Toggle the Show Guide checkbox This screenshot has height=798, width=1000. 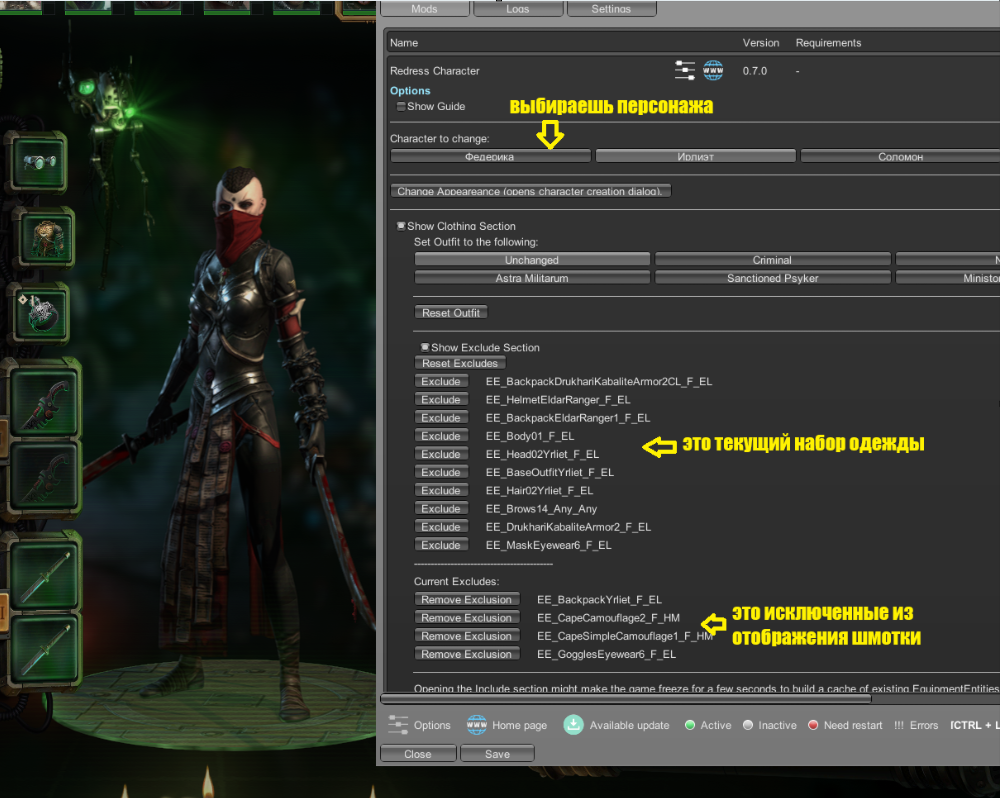click(401, 107)
